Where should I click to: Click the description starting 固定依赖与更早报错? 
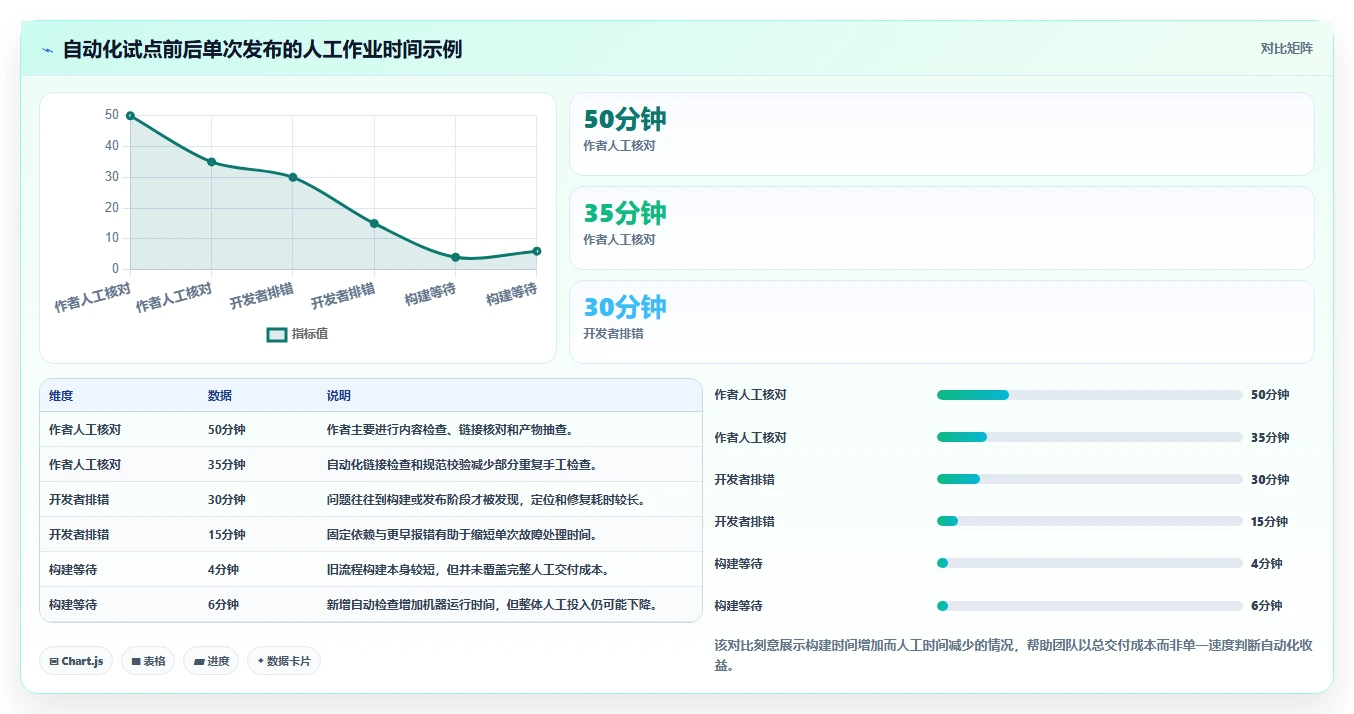462,535
